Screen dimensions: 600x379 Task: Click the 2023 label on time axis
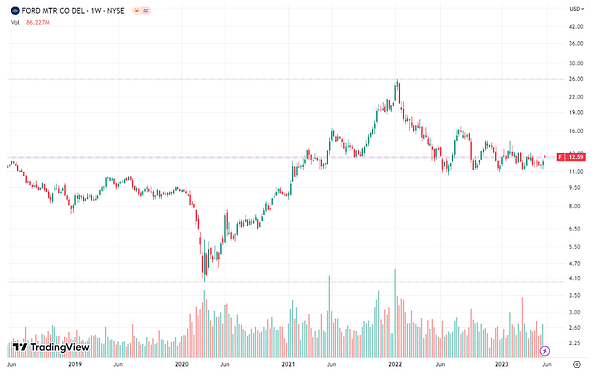[501, 364]
